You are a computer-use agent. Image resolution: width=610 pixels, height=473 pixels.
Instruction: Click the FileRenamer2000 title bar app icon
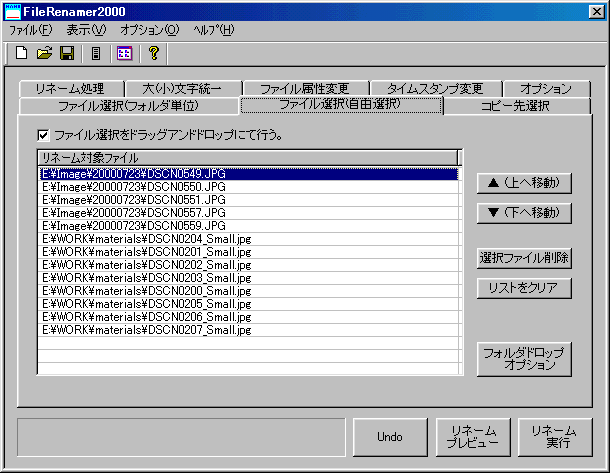(12, 12)
